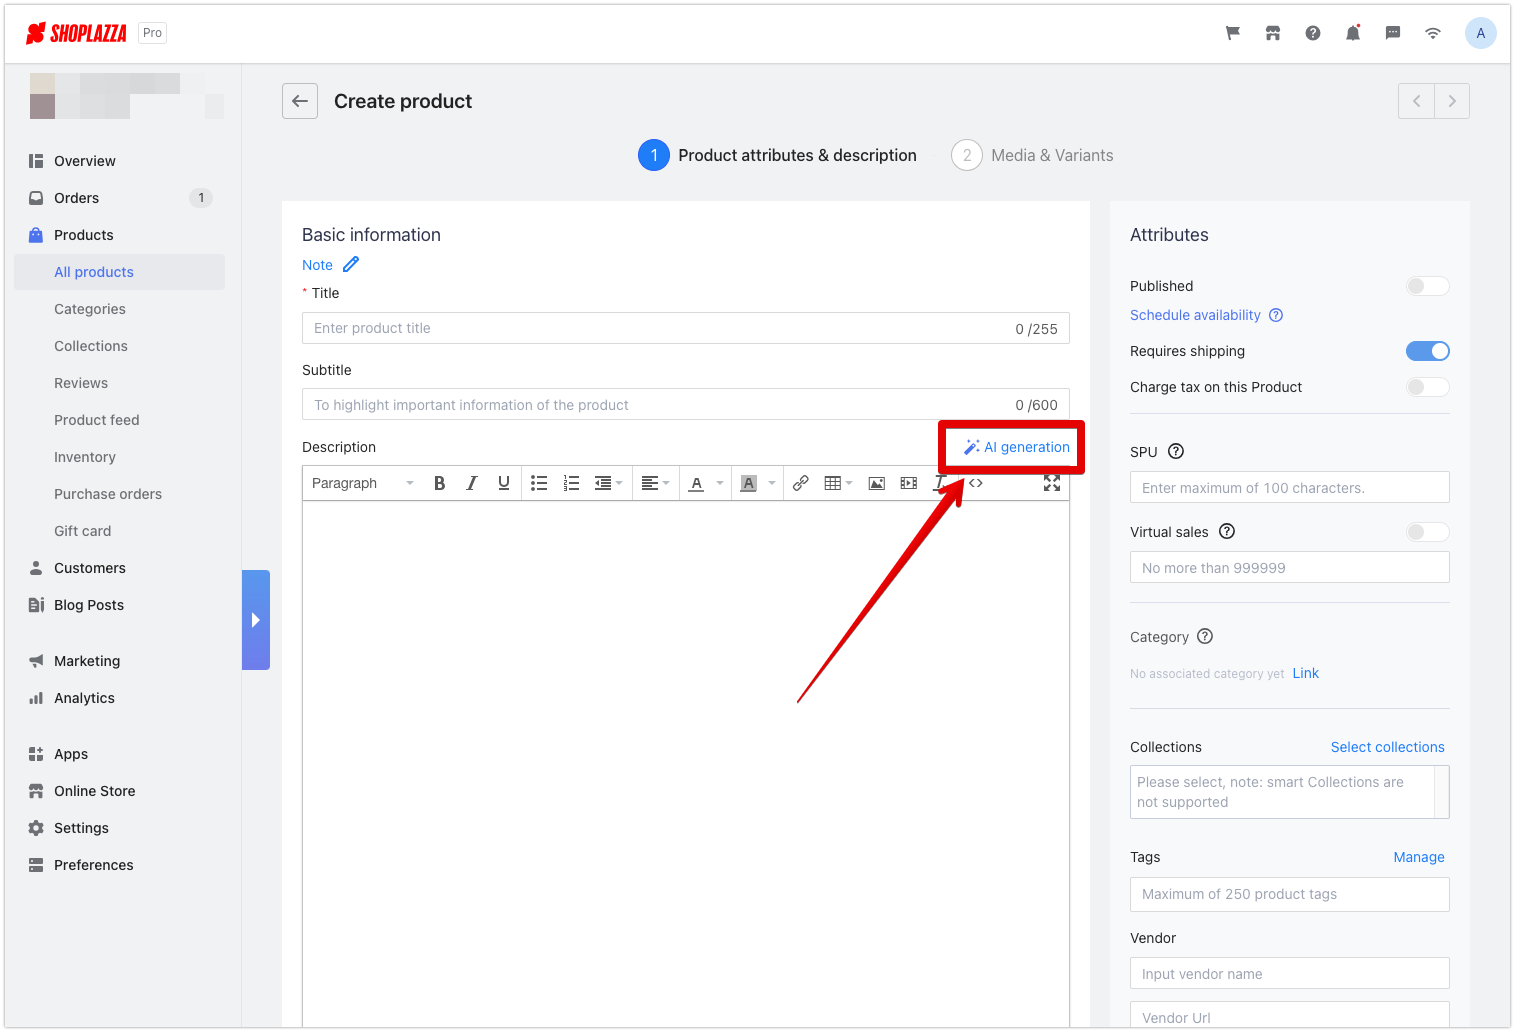The width and height of the screenshot is (1515, 1032).
Task: Open the notifications bell
Action: click(x=1352, y=32)
